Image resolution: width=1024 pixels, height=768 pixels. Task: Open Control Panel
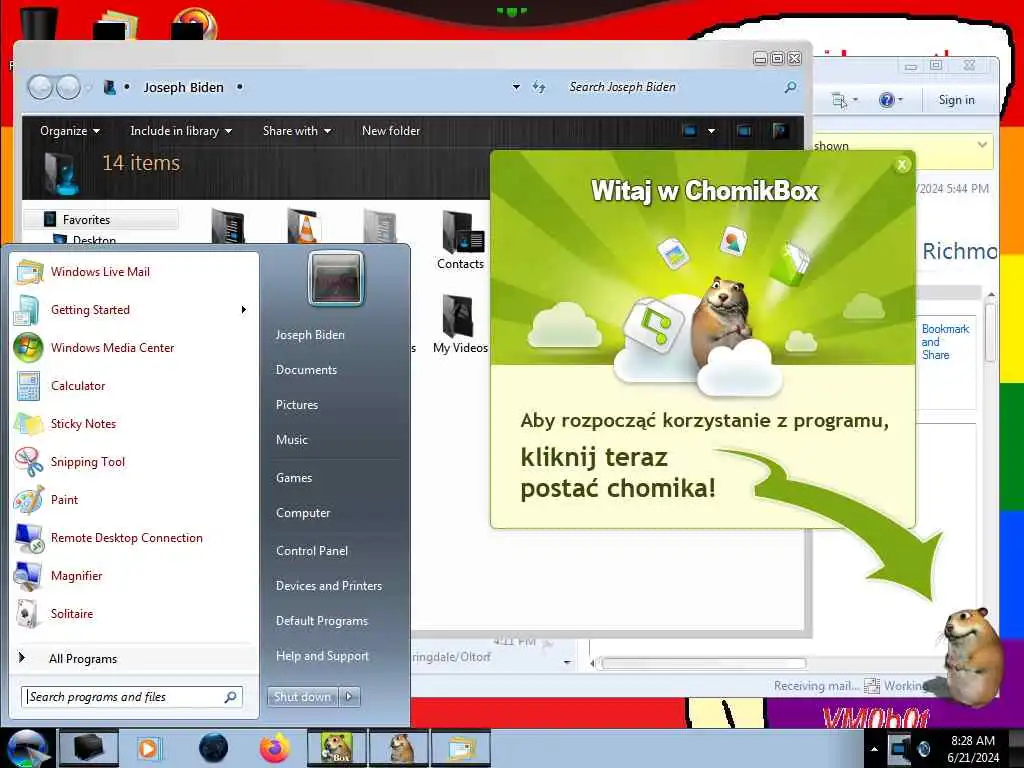312,551
